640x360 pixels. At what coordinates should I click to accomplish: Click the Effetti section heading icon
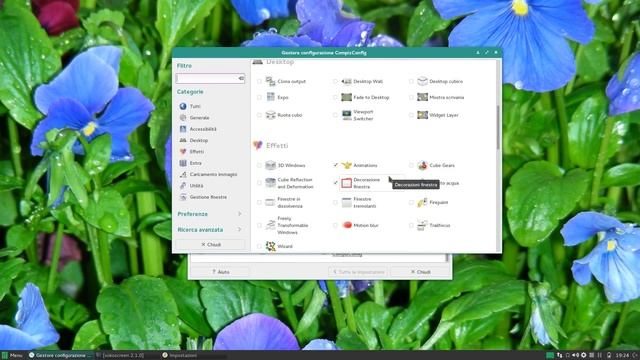(258, 145)
